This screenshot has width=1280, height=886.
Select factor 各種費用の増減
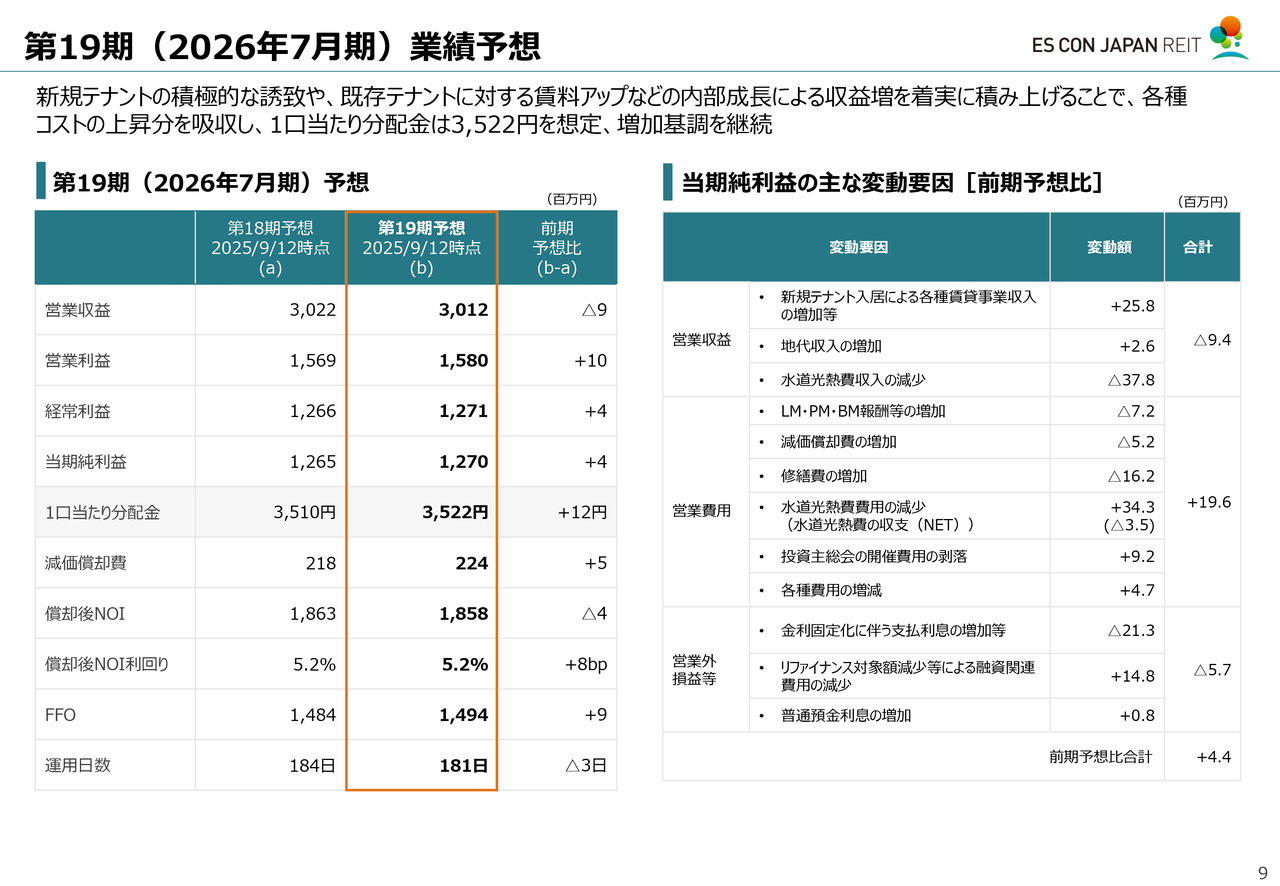click(x=831, y=590)
